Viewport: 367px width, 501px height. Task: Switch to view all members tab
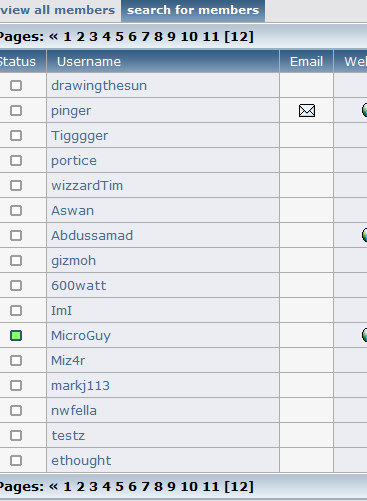point(58,10)
